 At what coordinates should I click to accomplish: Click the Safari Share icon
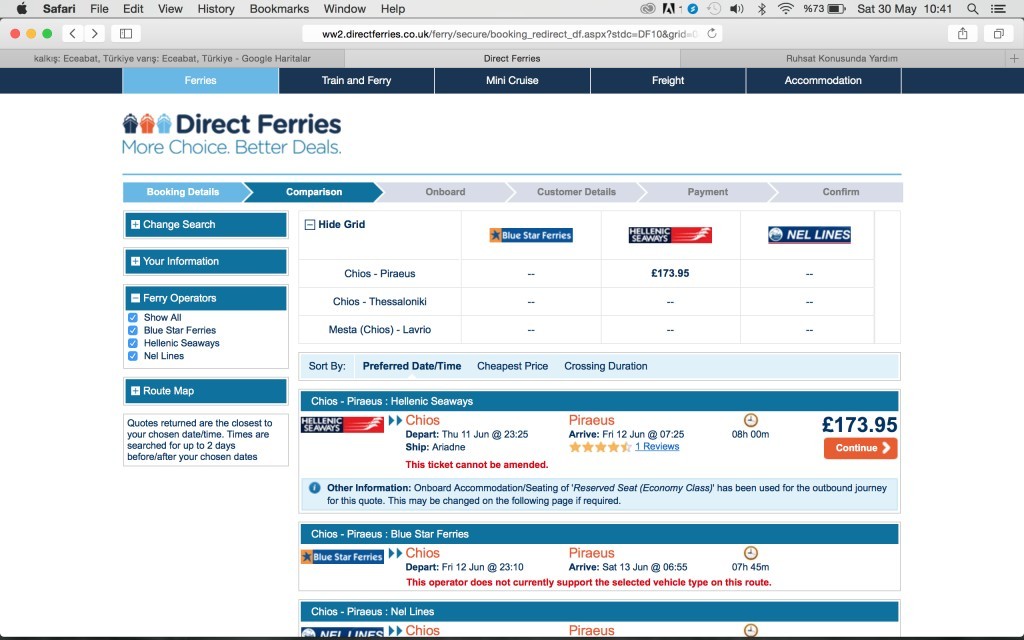coord(962,33)
